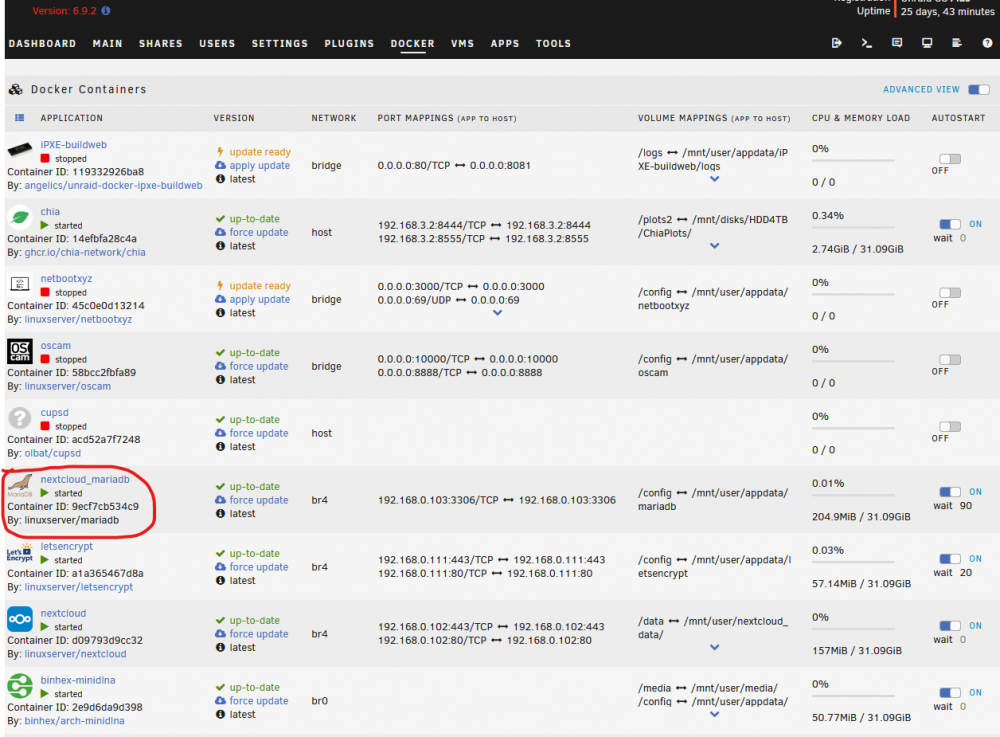Click the letsencrypt CPU load bar

pyautogui.click(x=853, y=562)
